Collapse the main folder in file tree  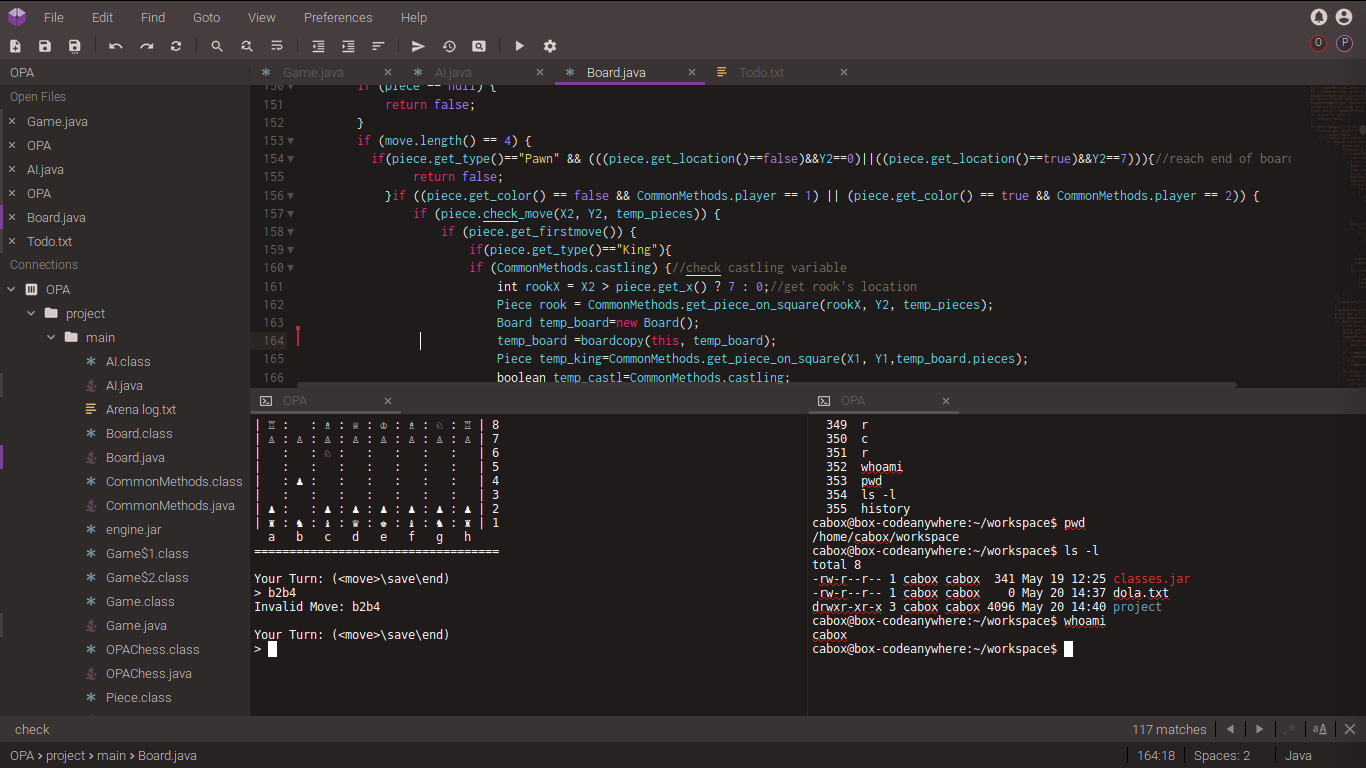(52, 337)
